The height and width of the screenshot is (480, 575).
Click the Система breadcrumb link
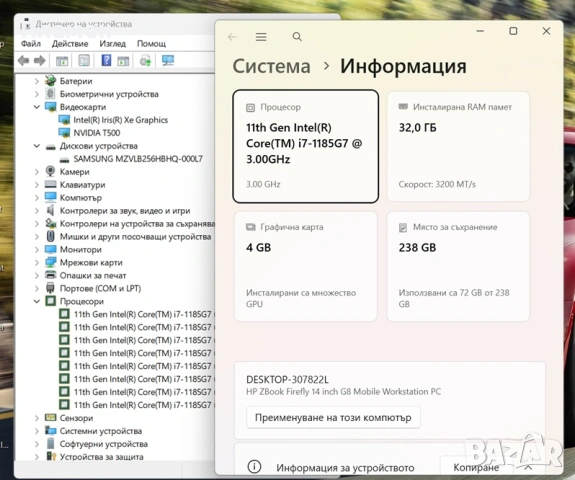(x=271, y=66)
